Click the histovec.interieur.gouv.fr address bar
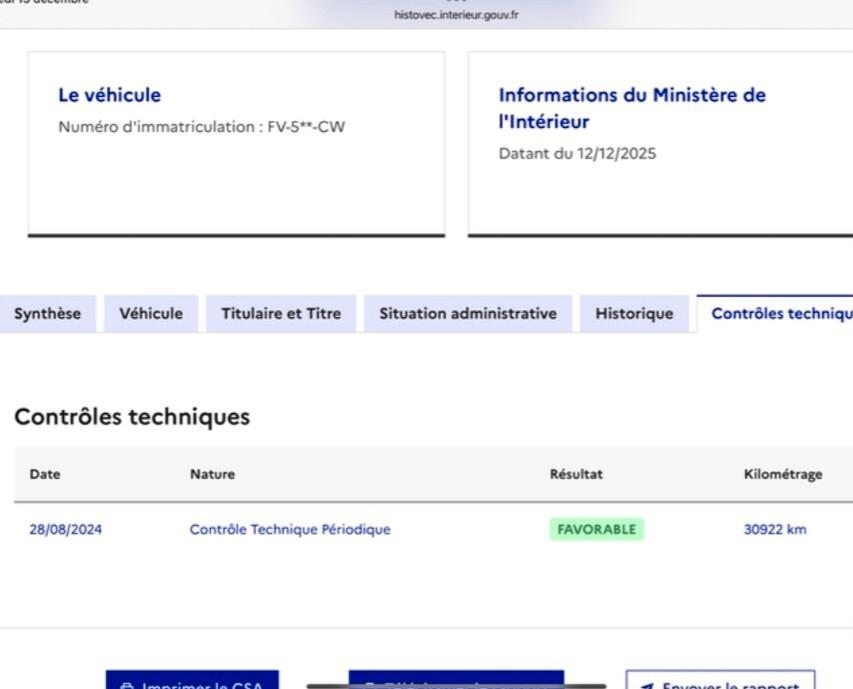The image size is (853, 689). coord(456,16)
